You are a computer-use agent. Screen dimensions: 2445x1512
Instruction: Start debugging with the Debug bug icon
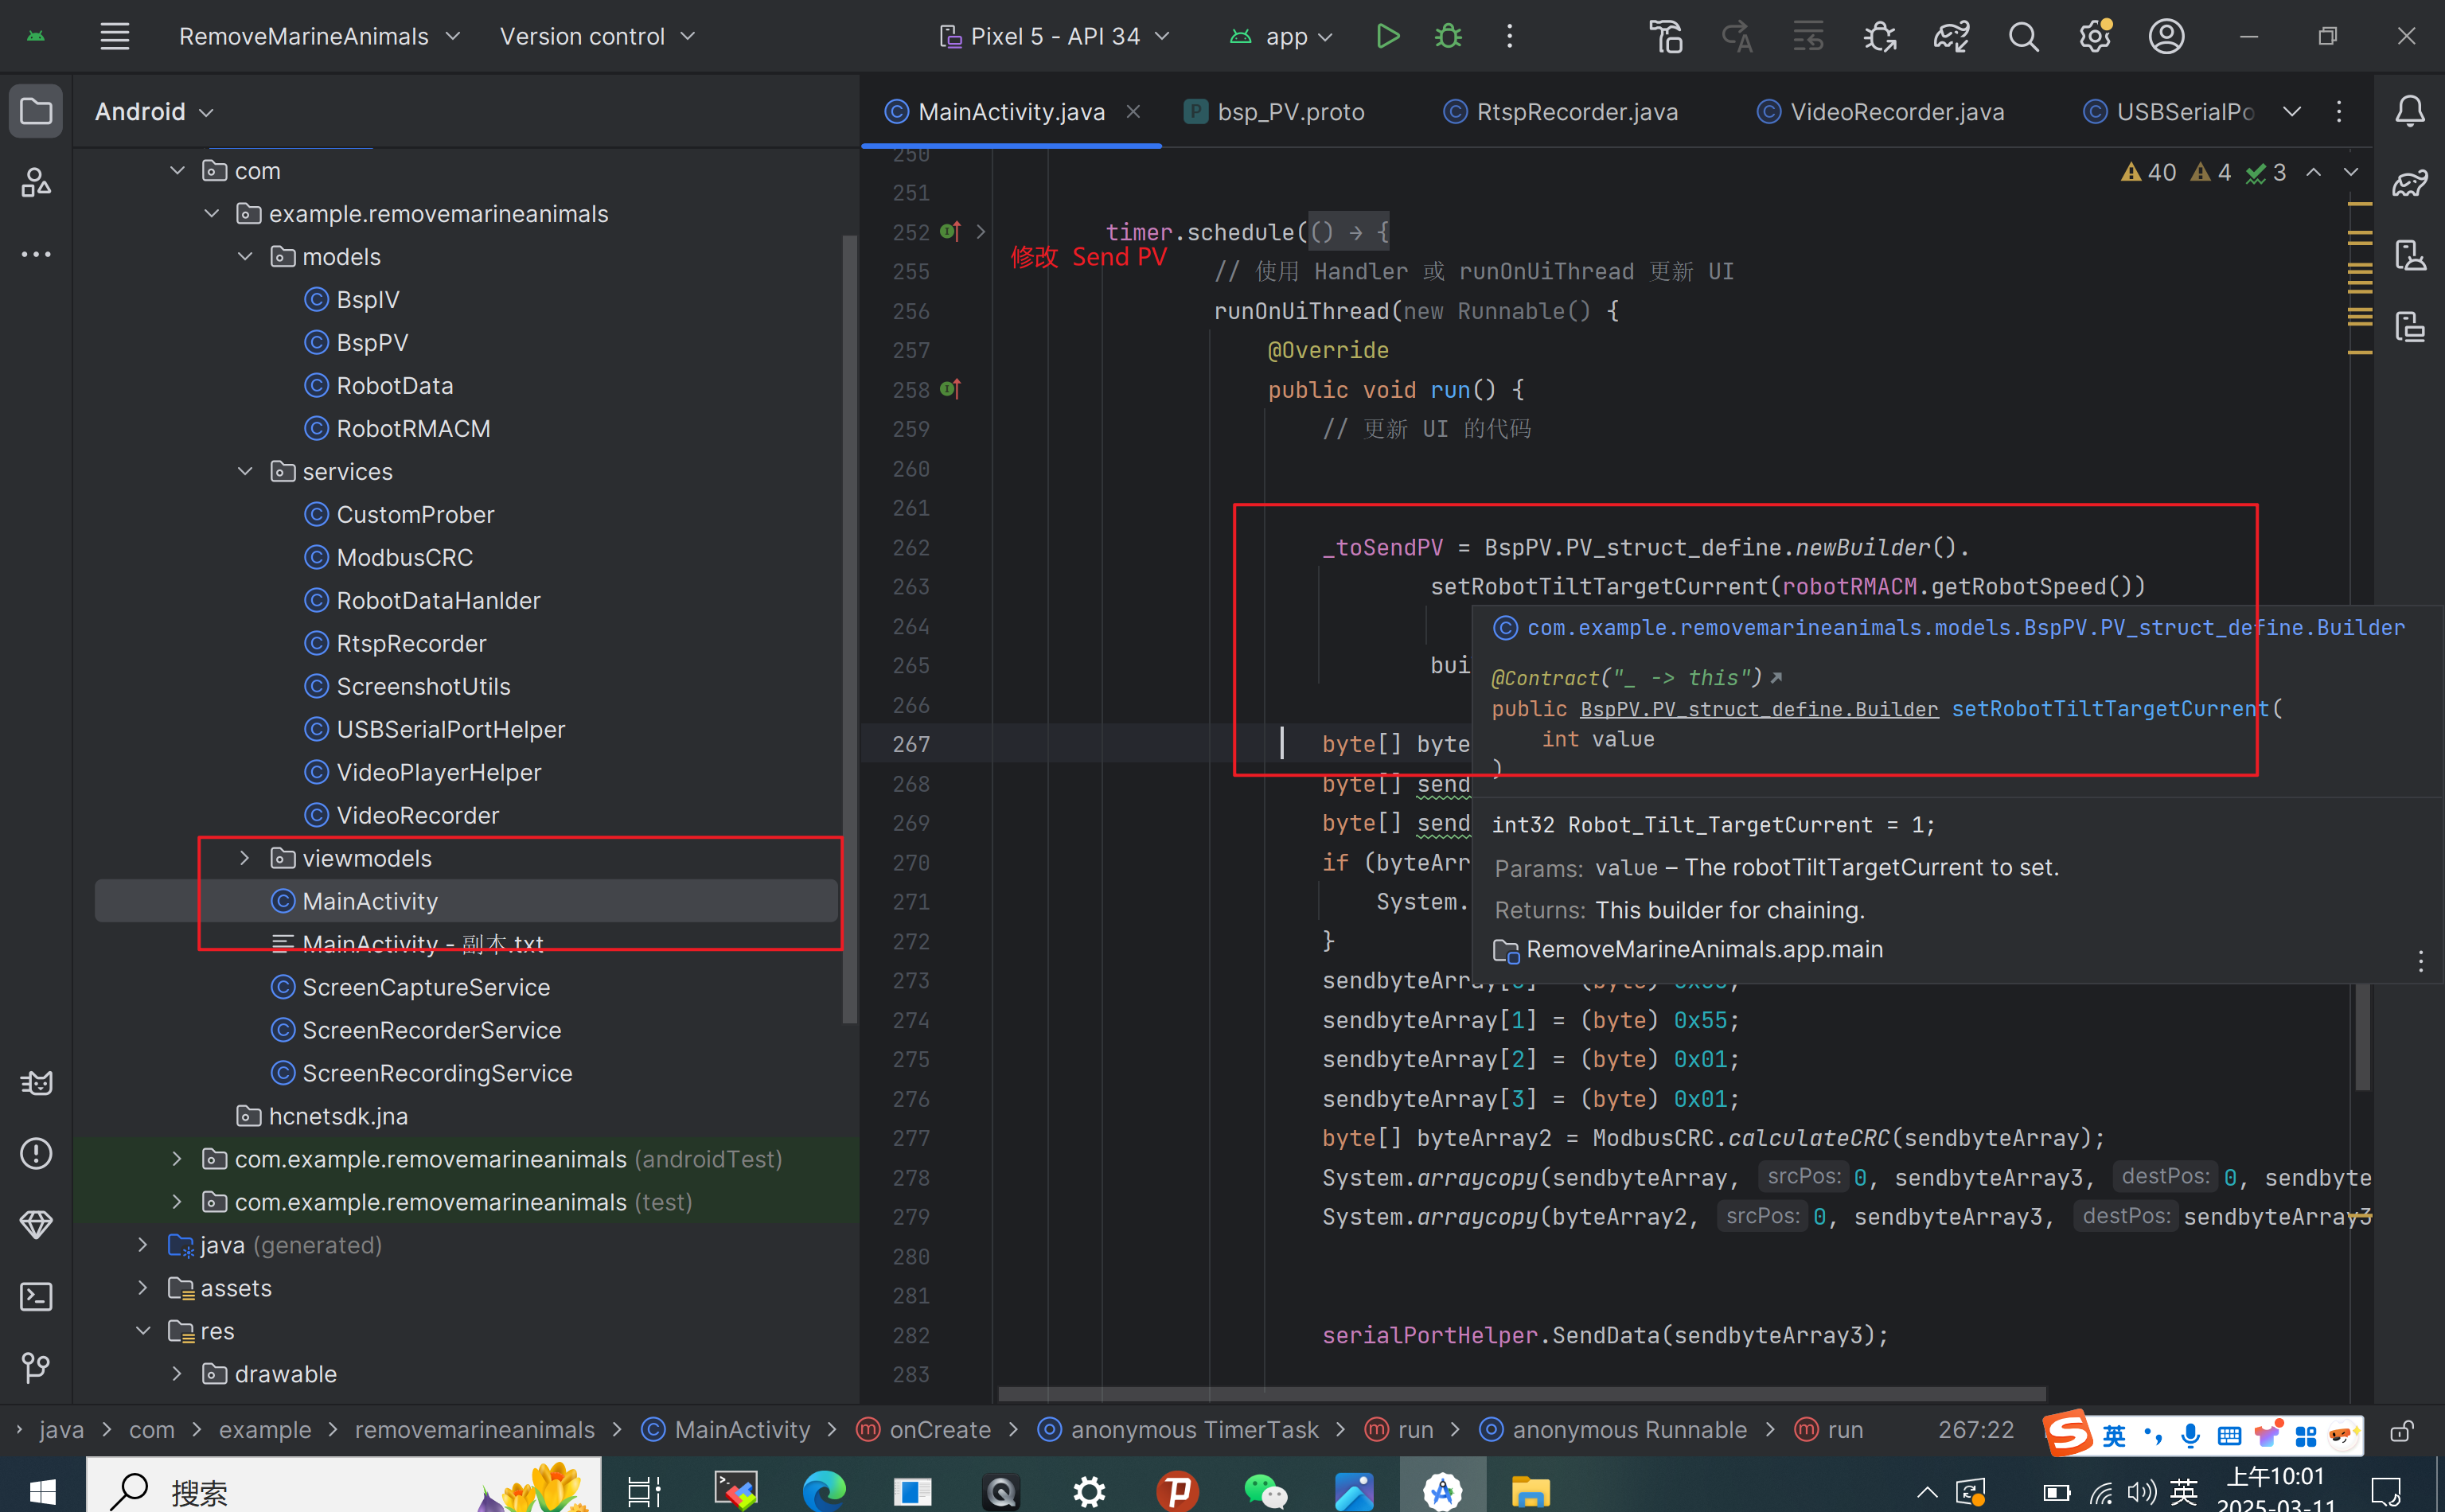[x=1448, y=37]
